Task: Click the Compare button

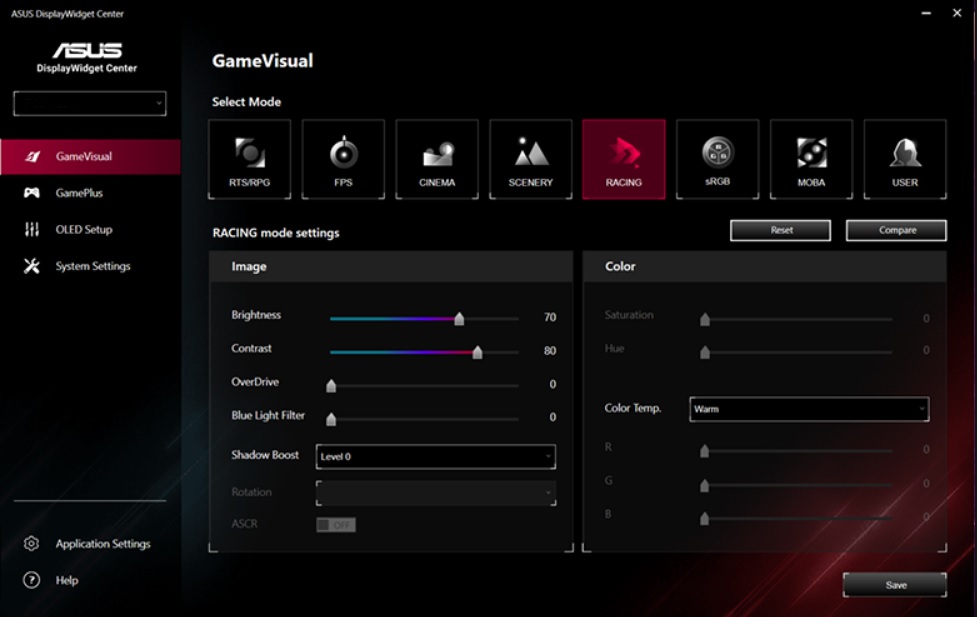Action: tap(896, 230)
